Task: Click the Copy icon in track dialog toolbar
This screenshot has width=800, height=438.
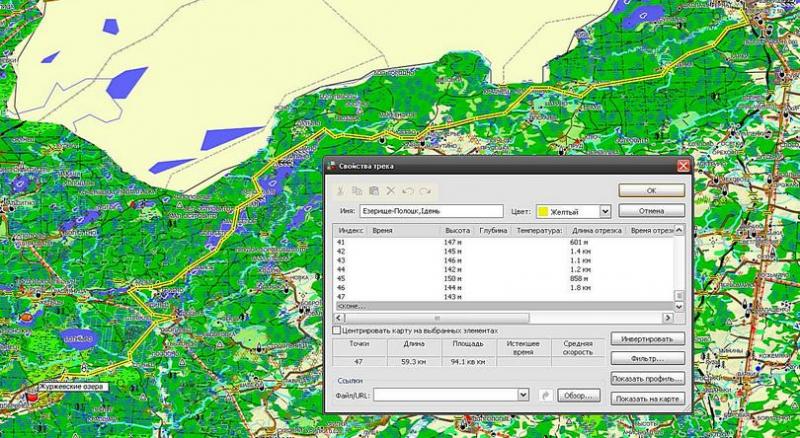Action: click(357, 191)
